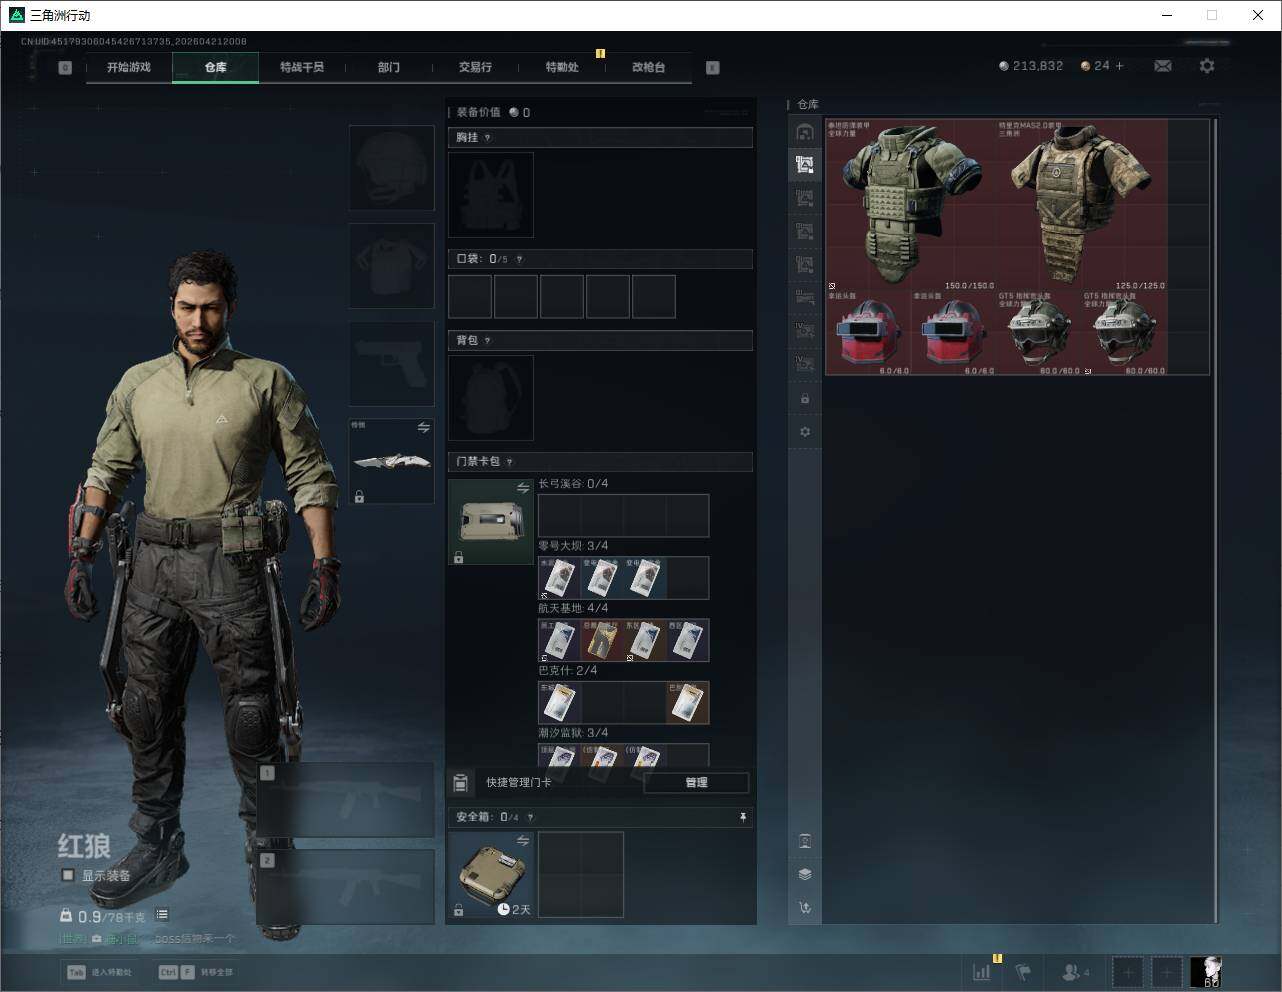This screenshot has height=992, width=1282.
Task: Select the right-most keycard in the 巴克什 row
Action: [688, 703]
